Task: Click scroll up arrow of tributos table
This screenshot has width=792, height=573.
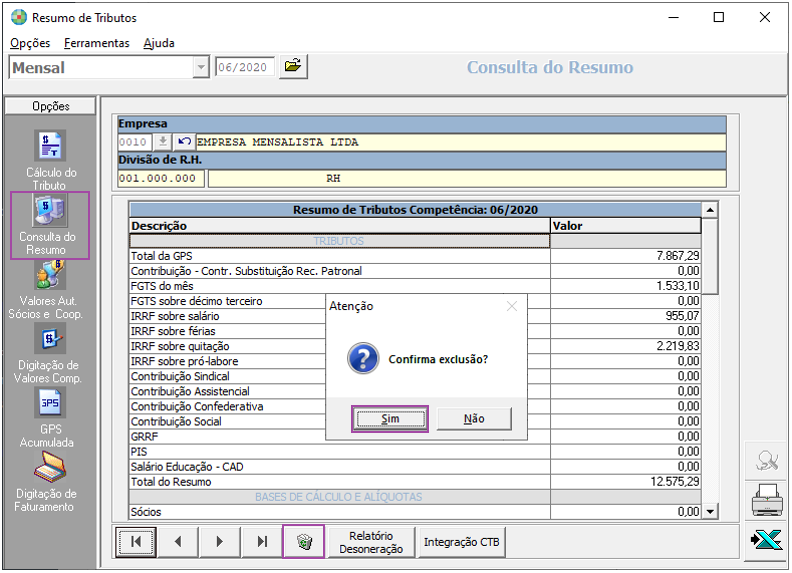Action: click(x=710, y=210)
